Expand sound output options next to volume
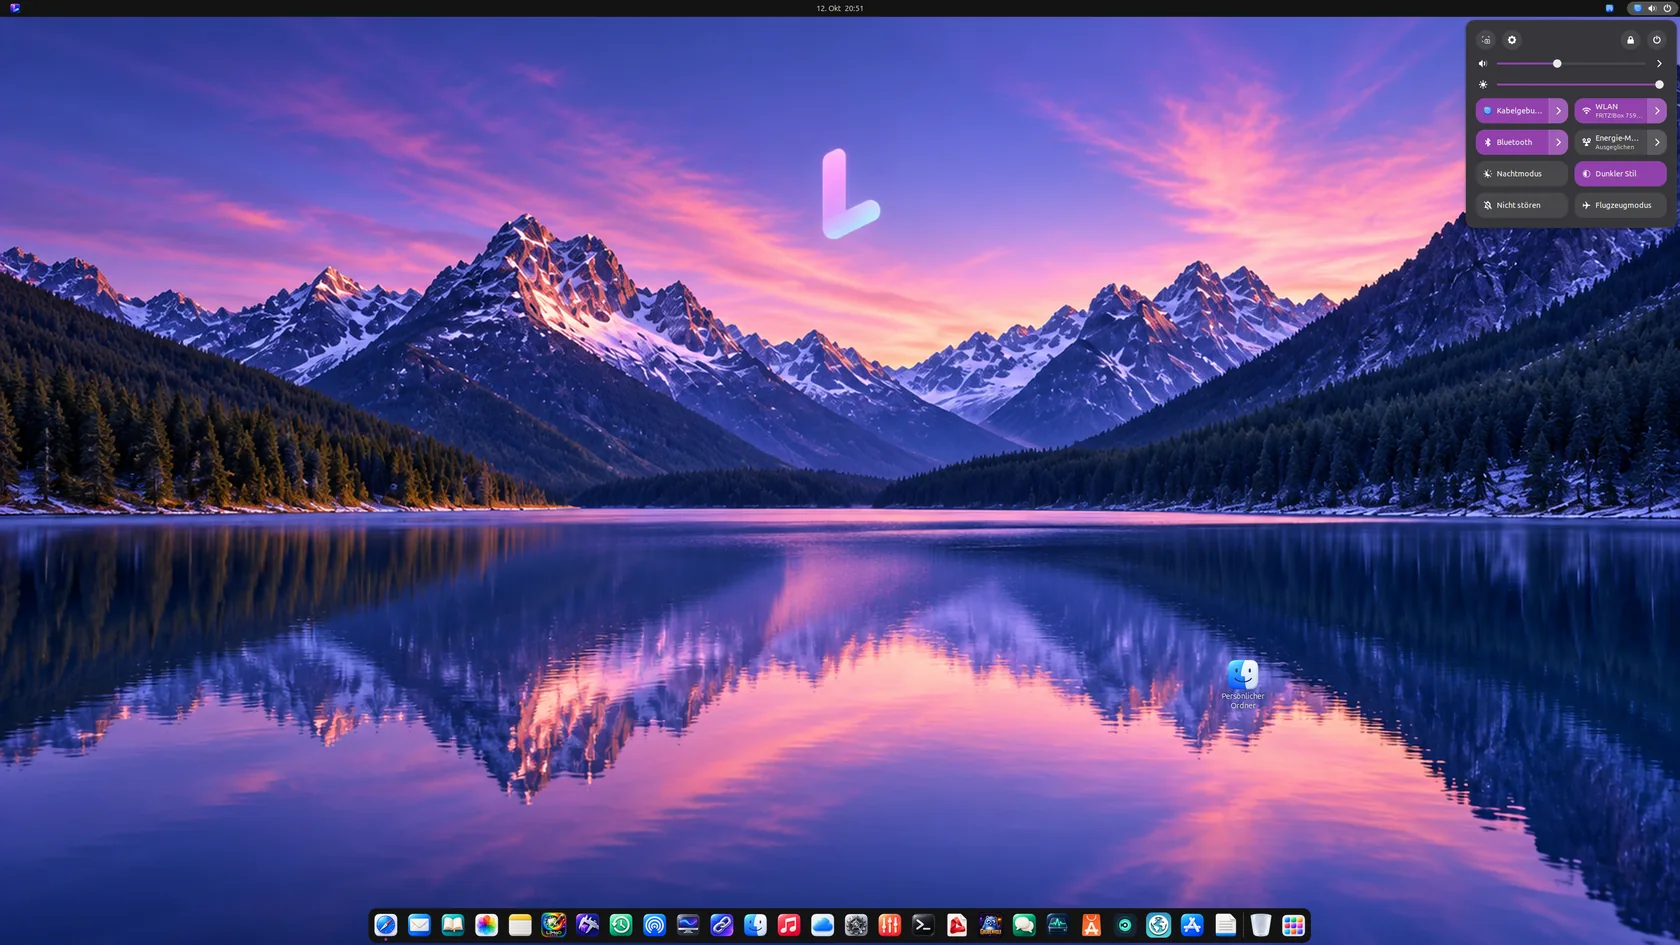The height and width of the screenshot is (945, 1680). pyautogui.click(x=1659, y=64)
